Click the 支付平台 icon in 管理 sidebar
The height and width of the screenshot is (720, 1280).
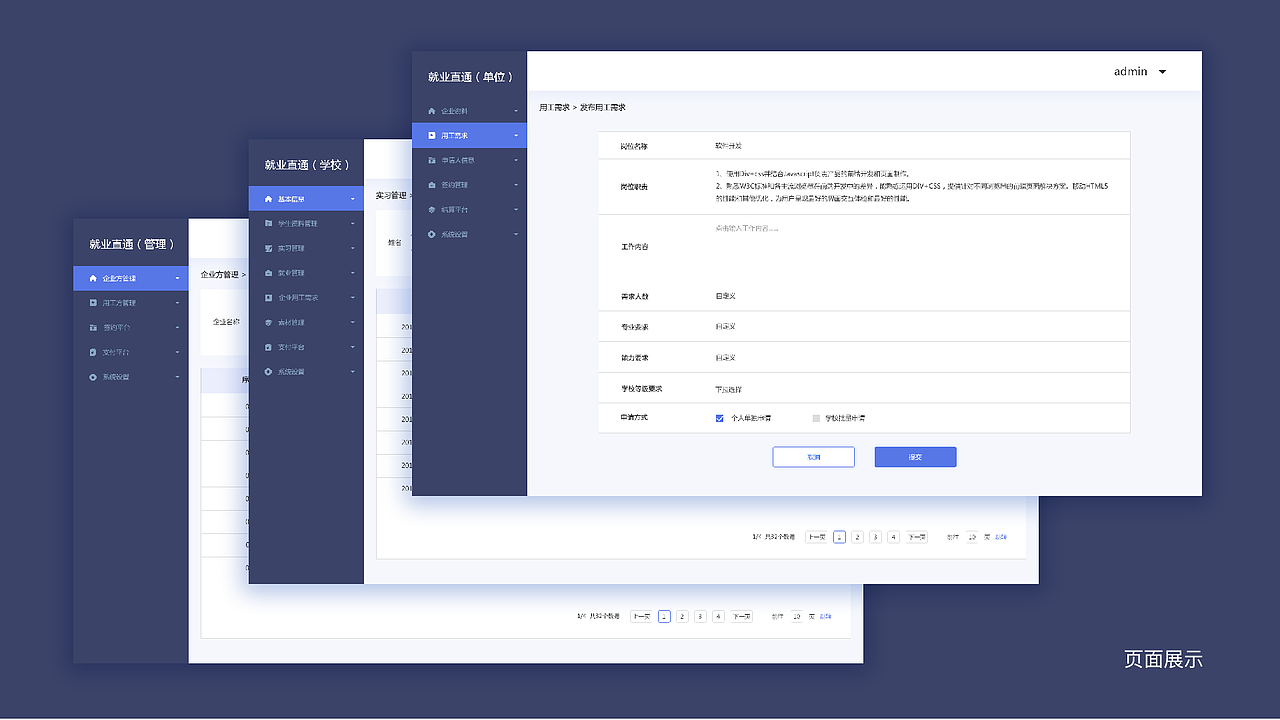pyautogui.click(x=93, y=352)
